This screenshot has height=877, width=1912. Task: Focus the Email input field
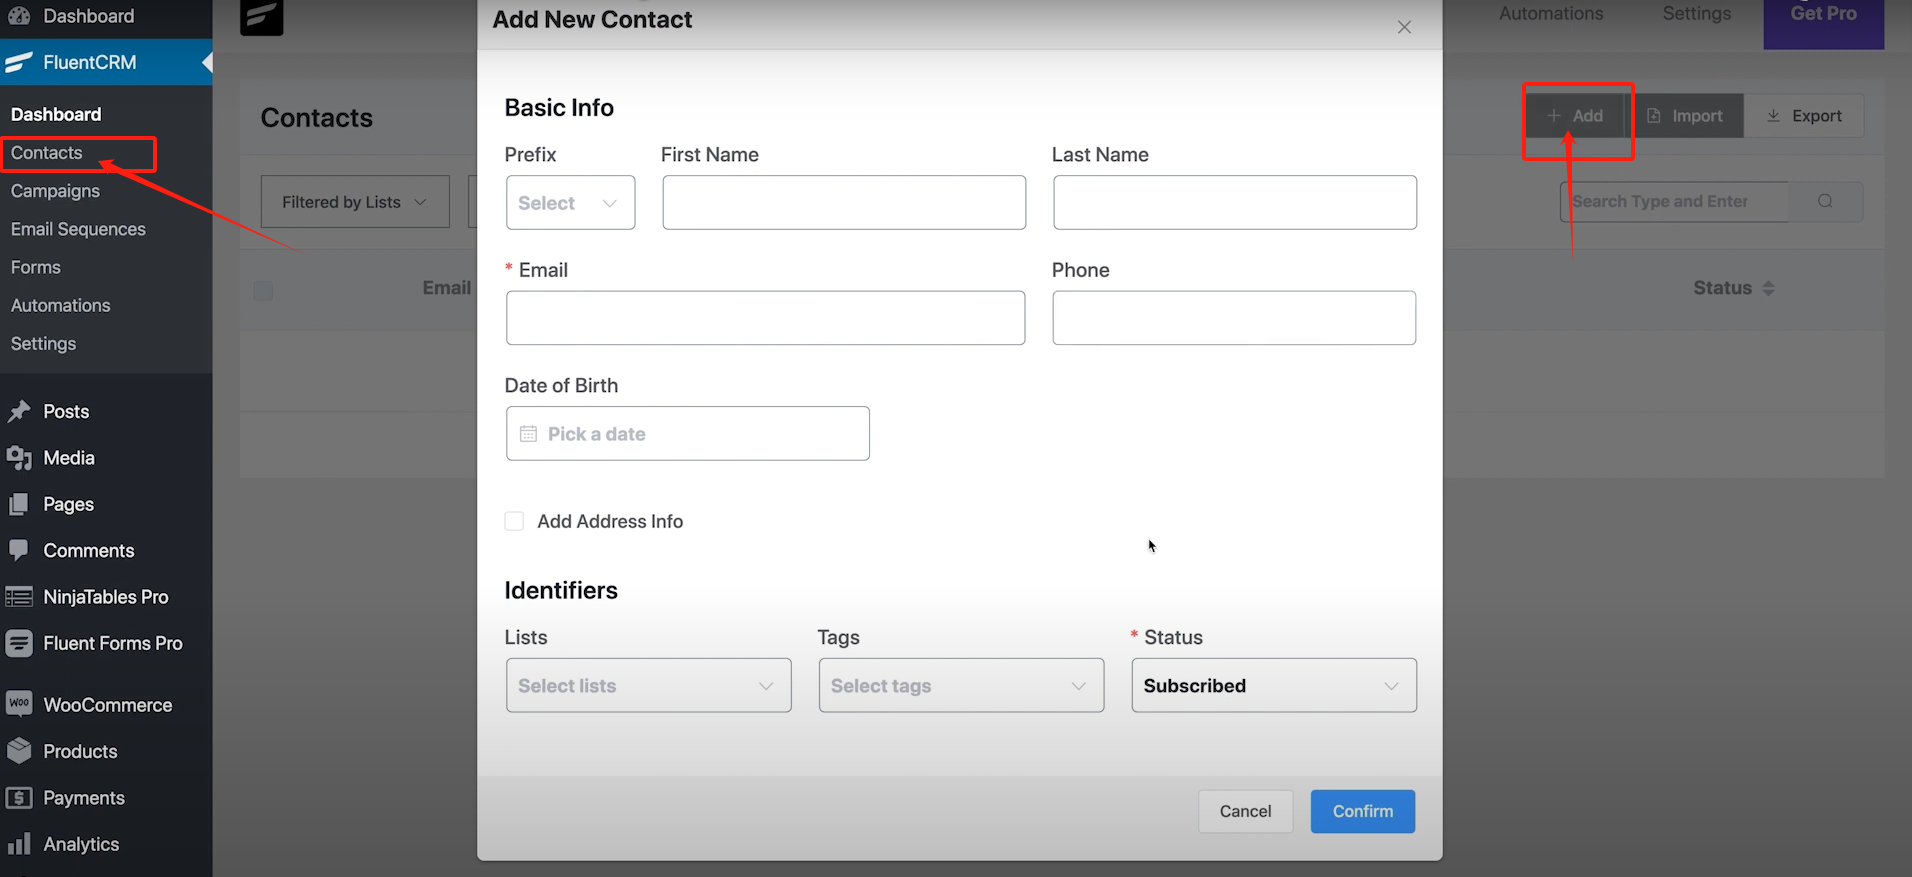[x=765, y=318]
